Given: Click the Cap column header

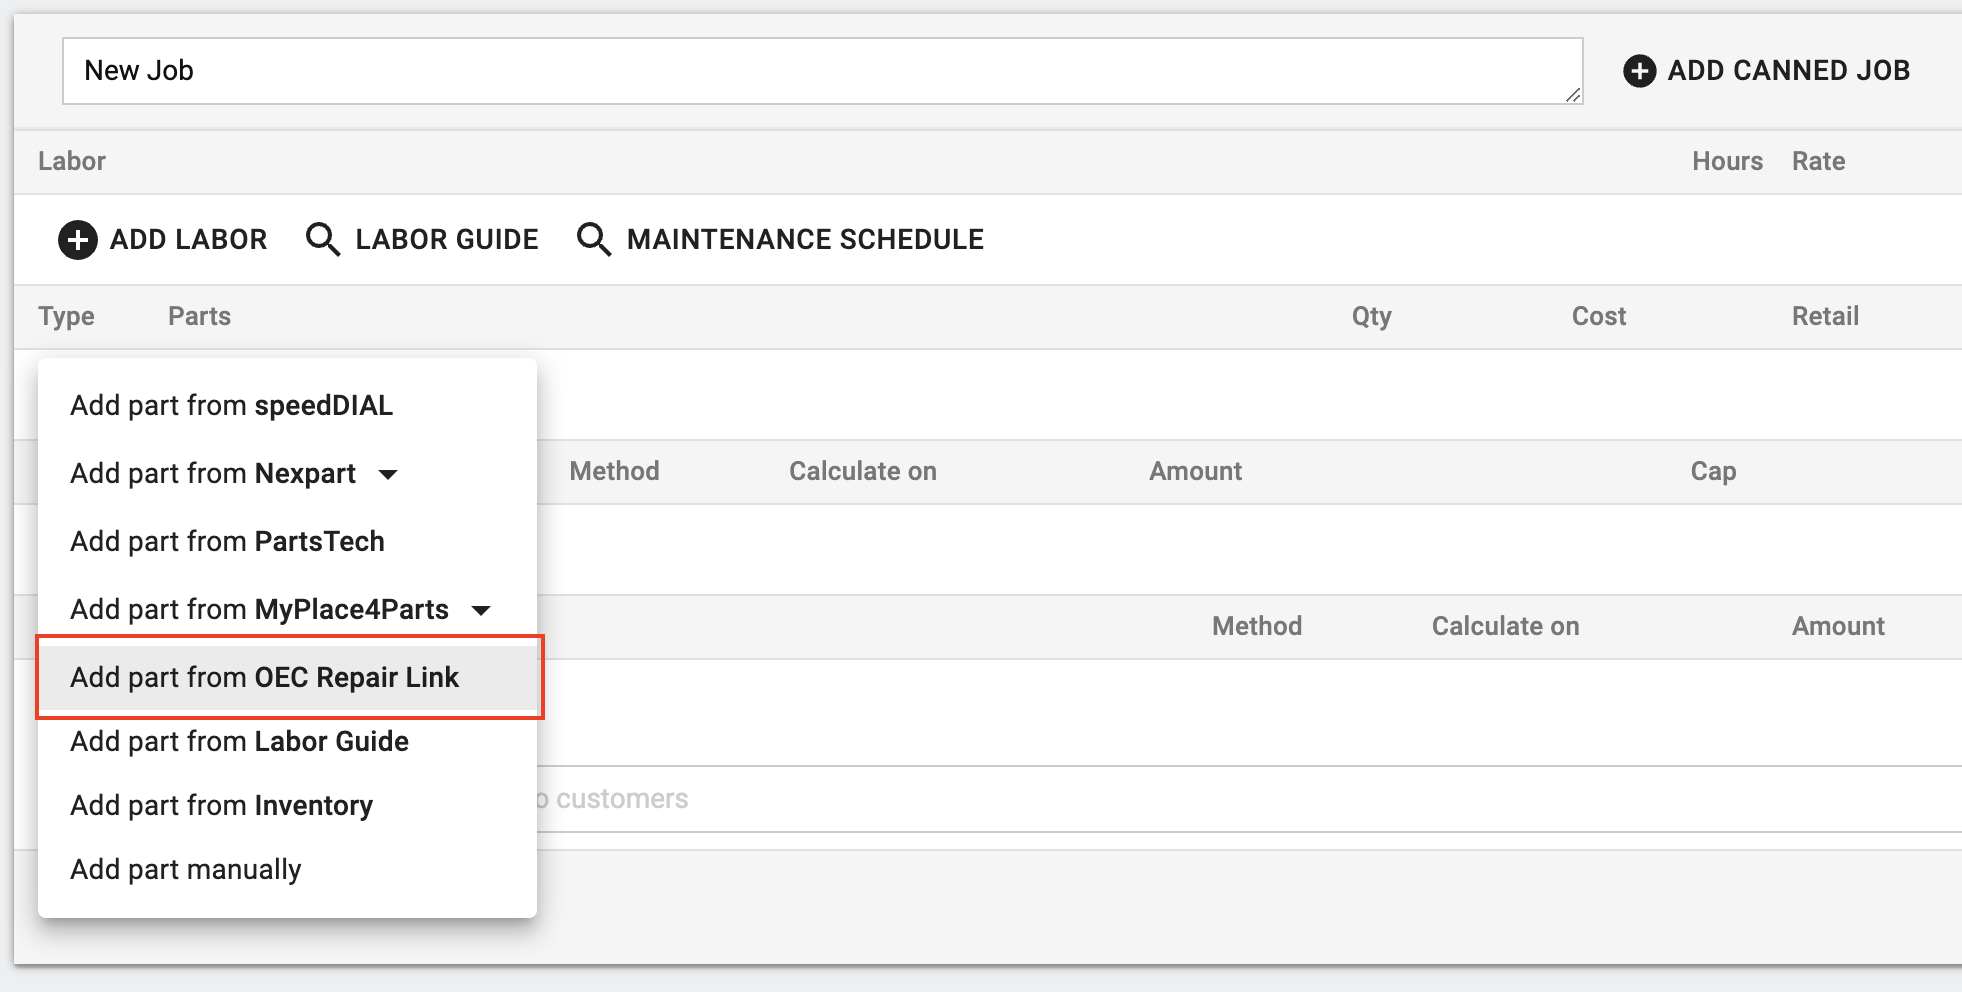Looking at the screenshot, I should [x=1712, y=472].
